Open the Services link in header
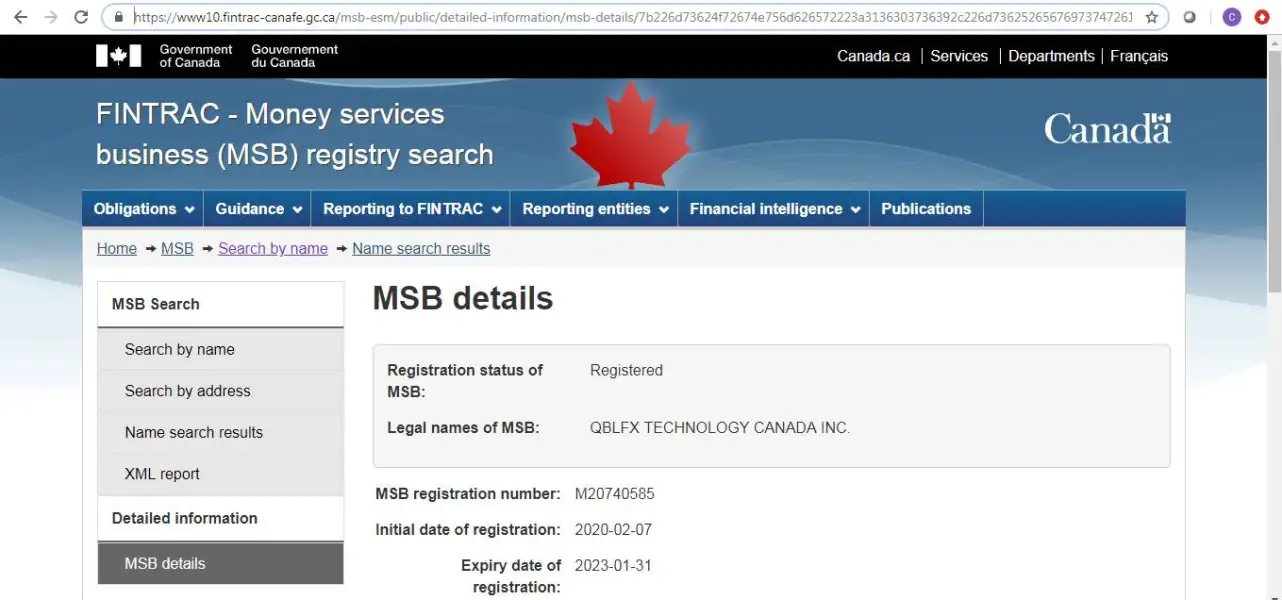The width and height of the screenshot is (1282, 600). point(959,56)
